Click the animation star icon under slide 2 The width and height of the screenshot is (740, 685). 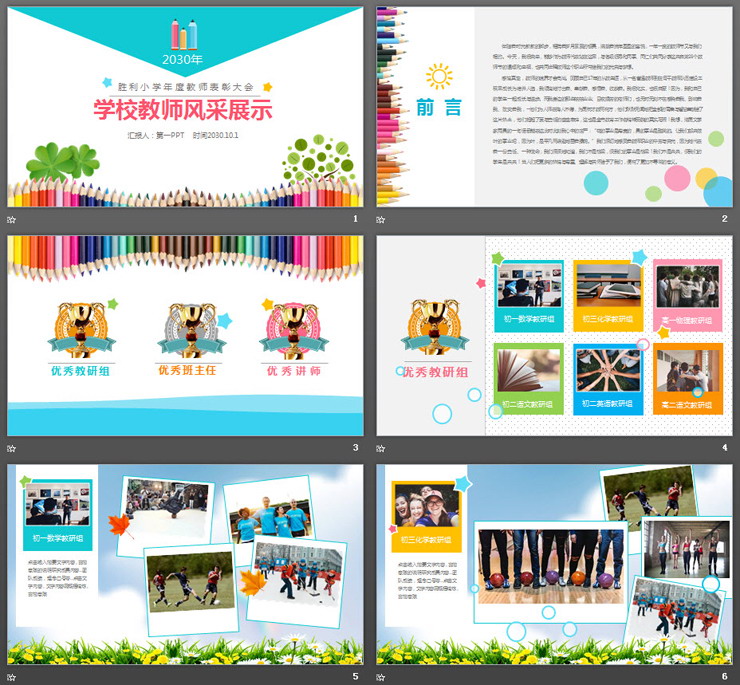pyautogui.click(x=381, y=219)
